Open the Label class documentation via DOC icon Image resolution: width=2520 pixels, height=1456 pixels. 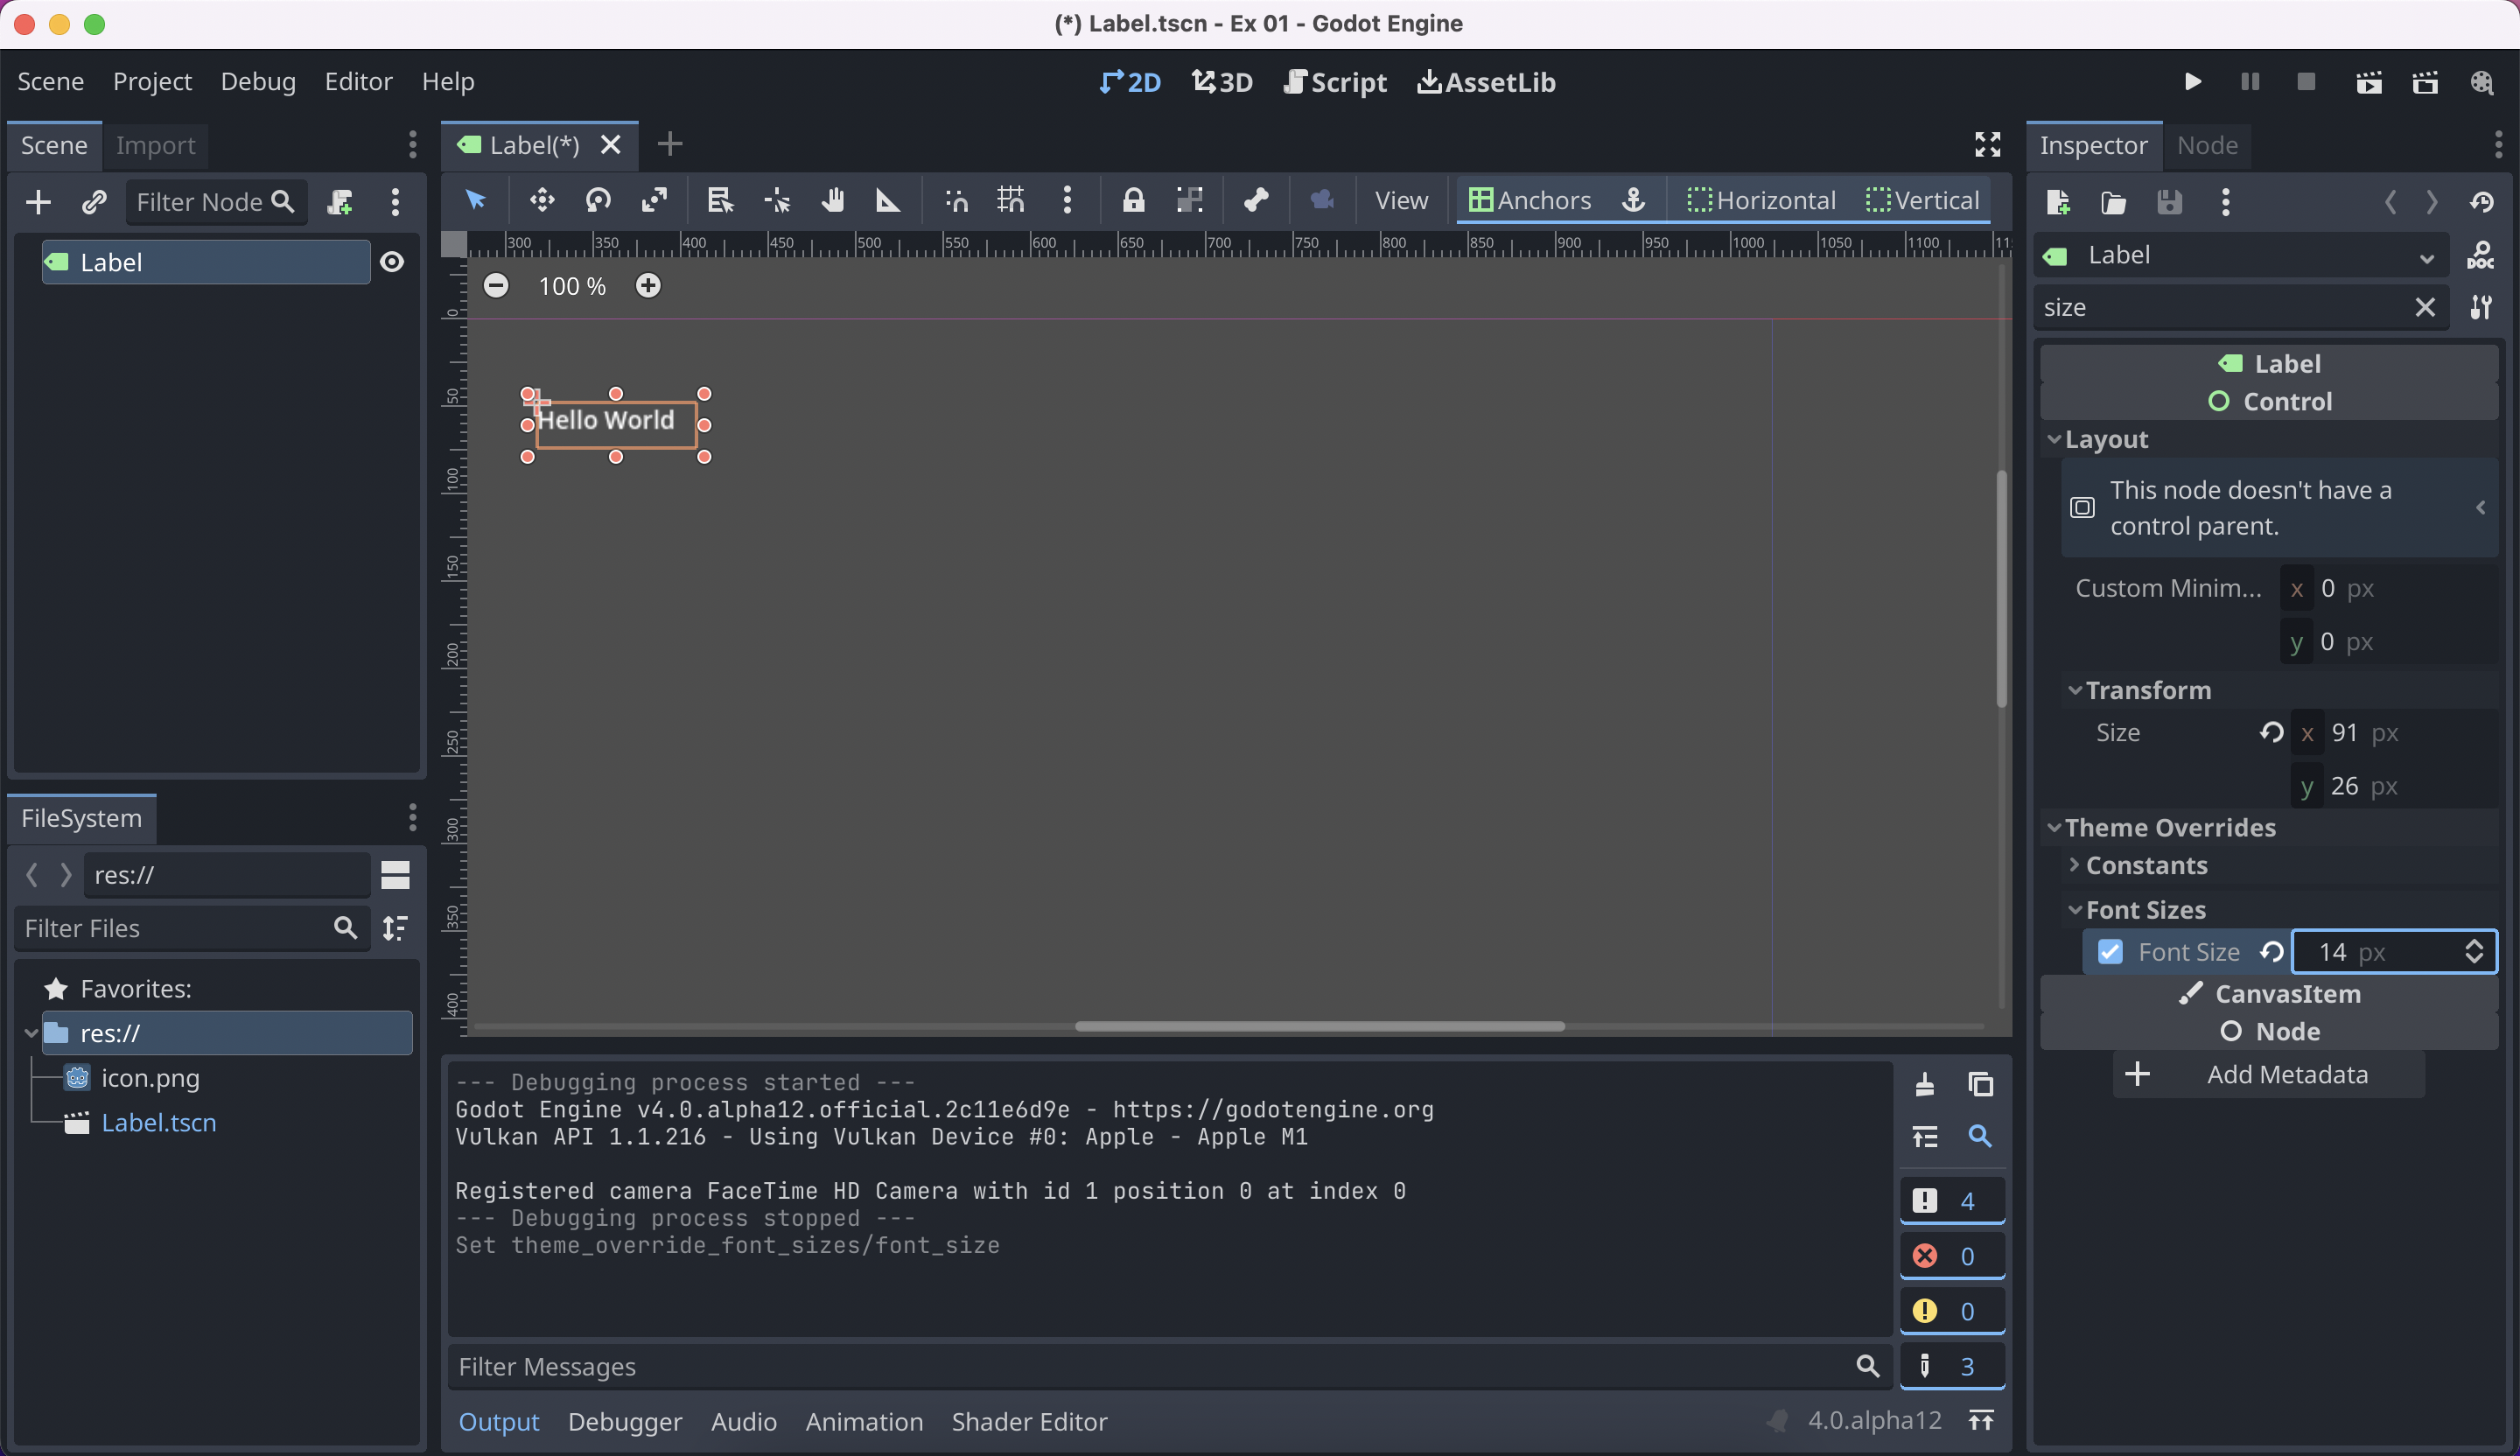(2482, 255)
